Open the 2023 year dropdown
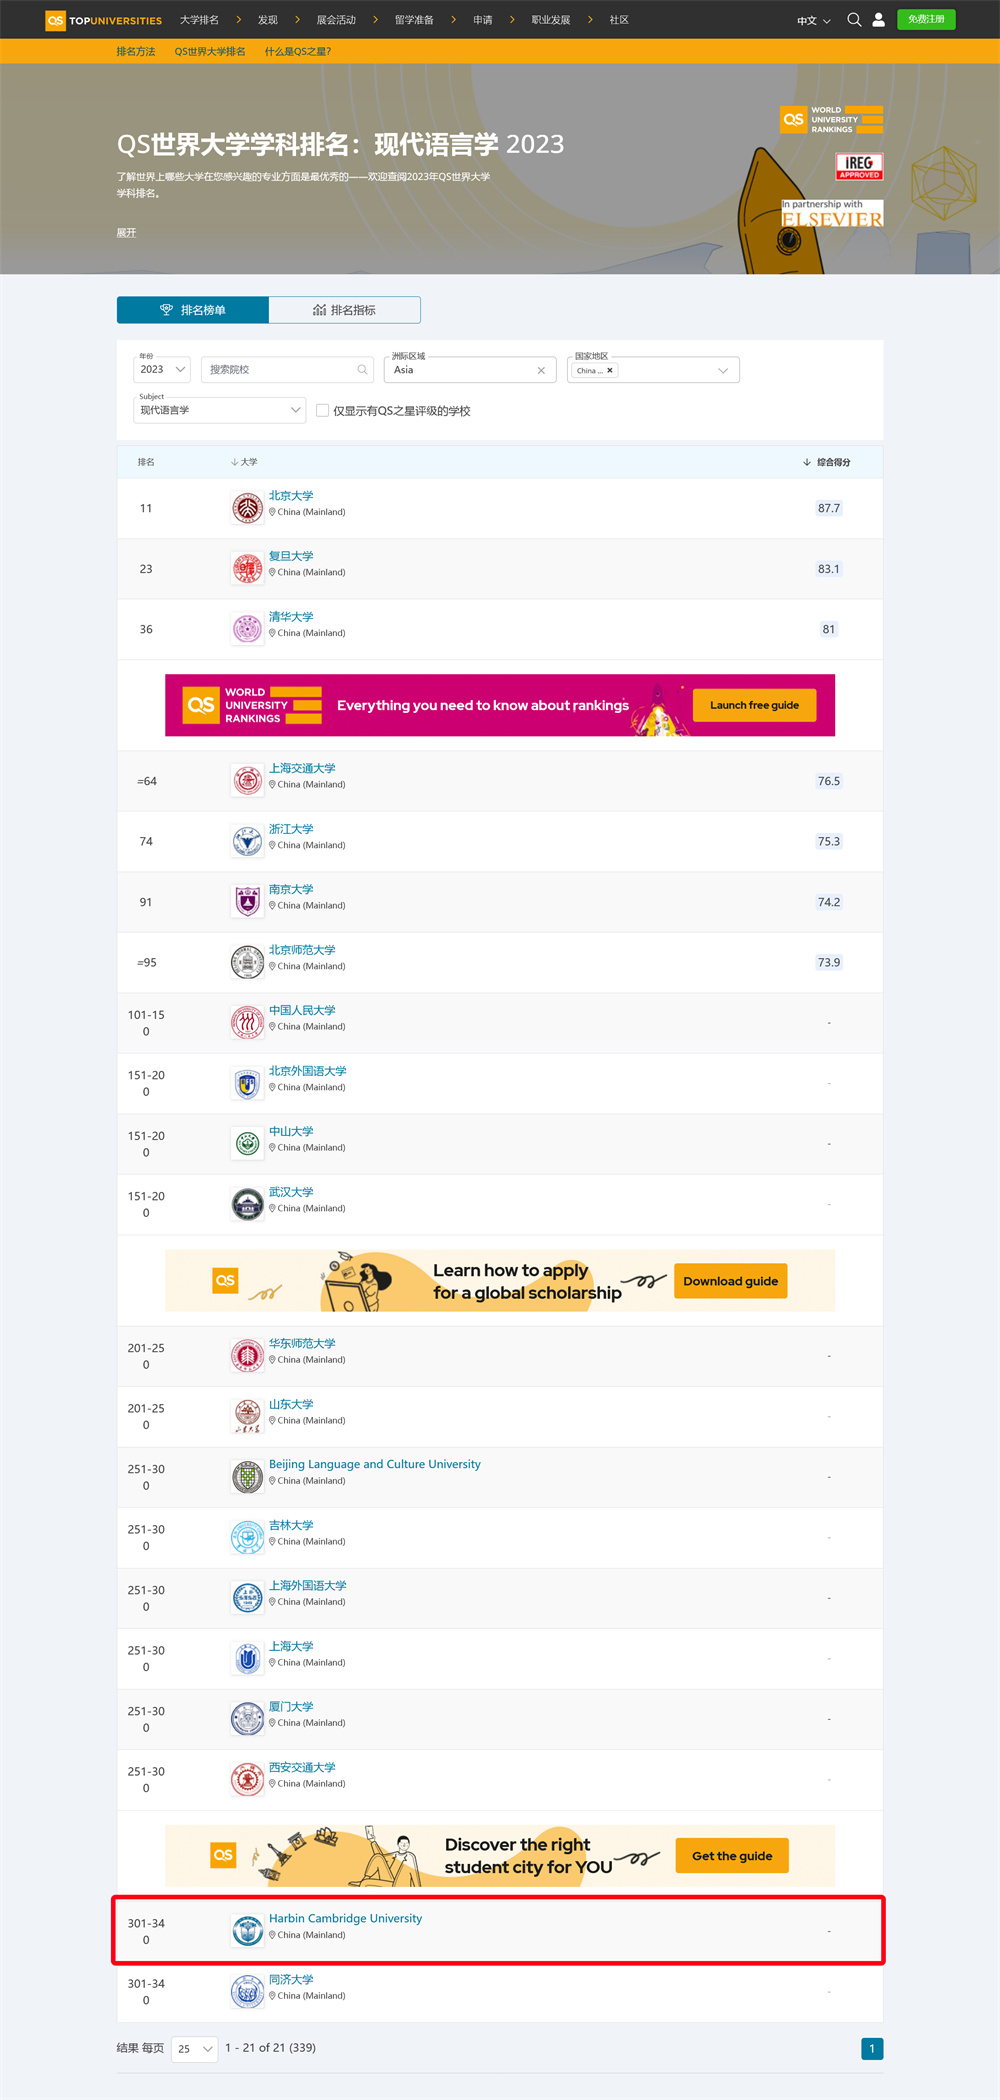Viewport: 1000px width, 2100px height. [162, 370]
